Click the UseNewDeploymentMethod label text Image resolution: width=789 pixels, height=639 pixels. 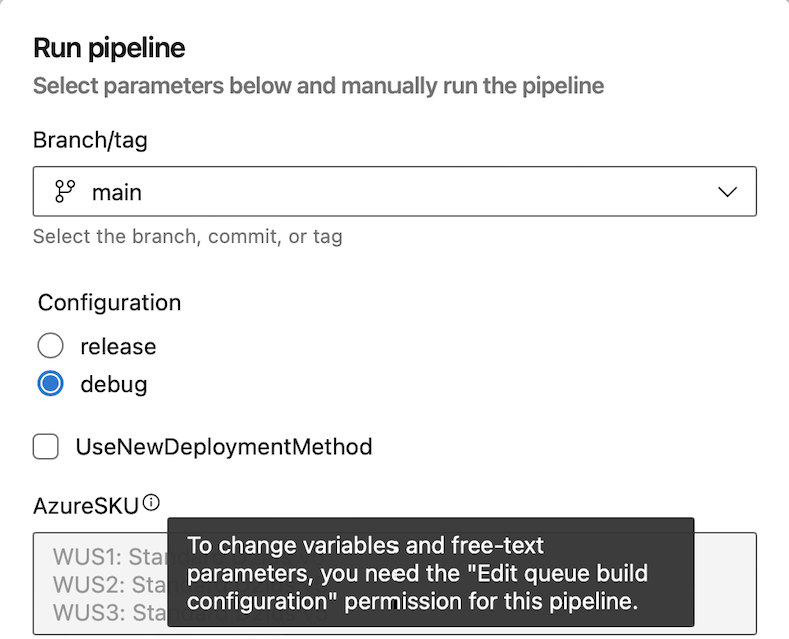click(224, 446)
